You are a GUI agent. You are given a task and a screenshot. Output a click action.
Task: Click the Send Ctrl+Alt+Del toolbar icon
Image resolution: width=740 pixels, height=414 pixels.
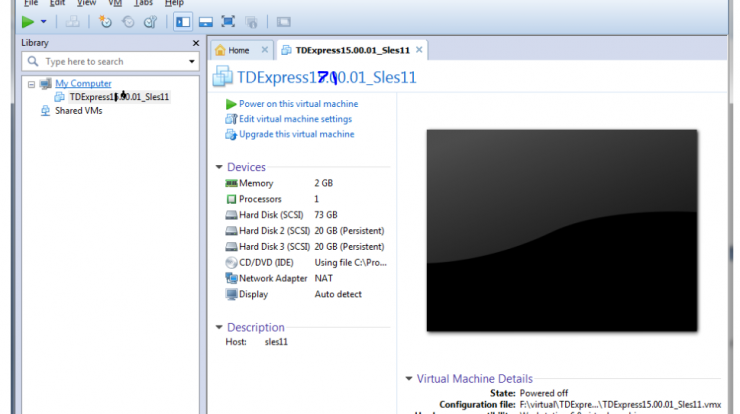72,22
